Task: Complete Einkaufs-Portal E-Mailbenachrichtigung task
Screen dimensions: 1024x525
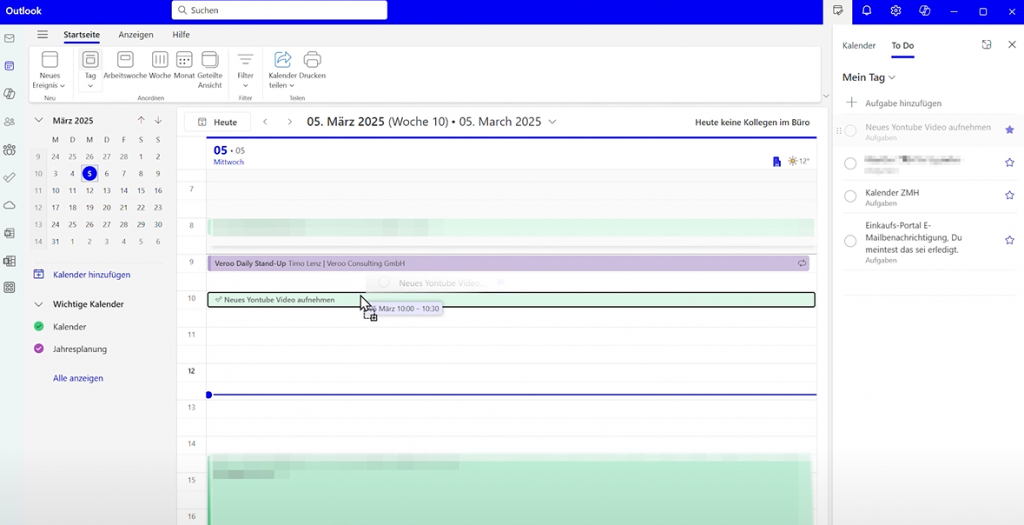Action: pyautogui.click(x=850, y=241)
